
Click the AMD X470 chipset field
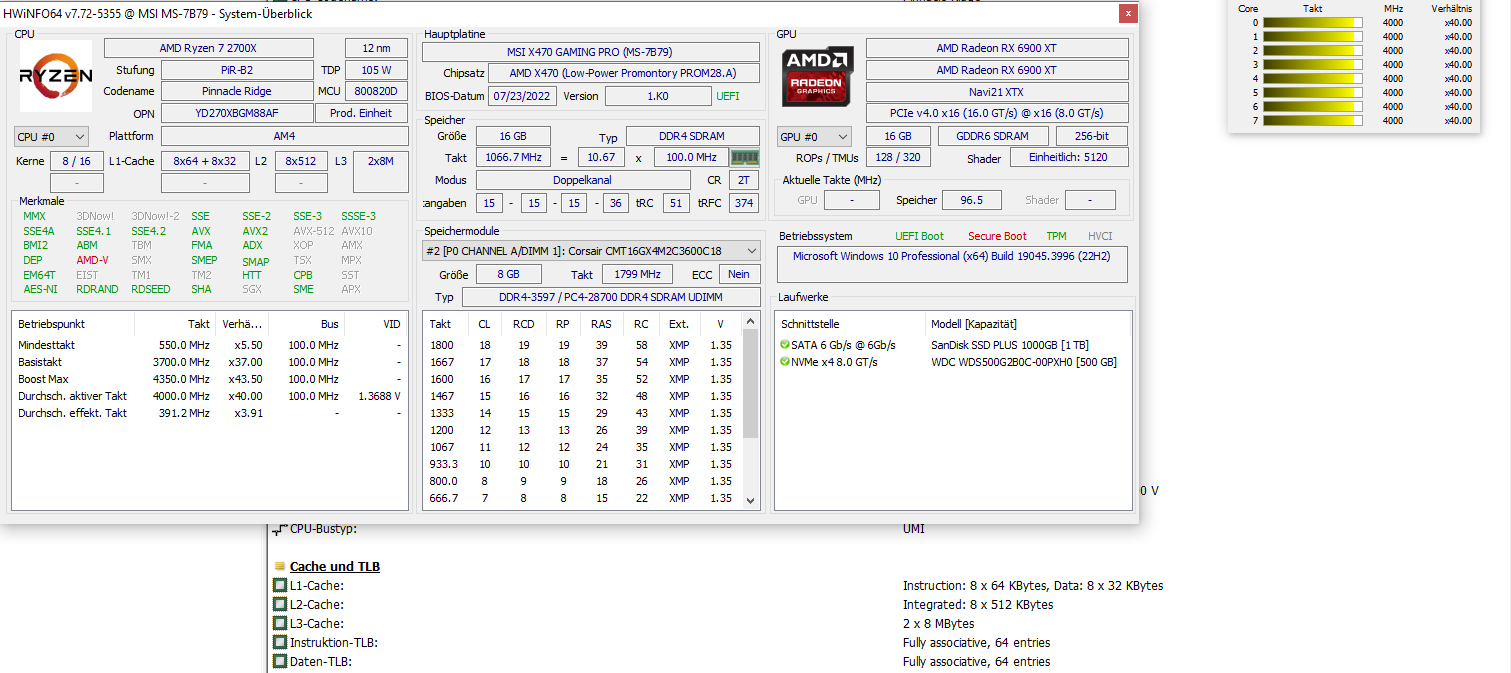(x=624, y=73)
